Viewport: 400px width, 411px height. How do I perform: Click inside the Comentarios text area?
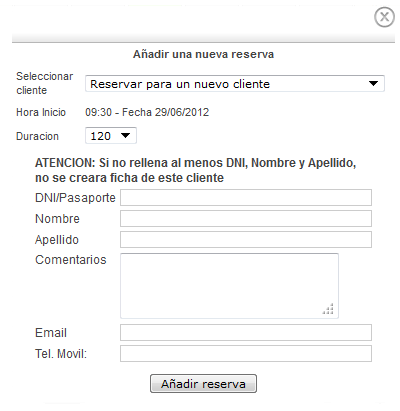click(229, 286)
